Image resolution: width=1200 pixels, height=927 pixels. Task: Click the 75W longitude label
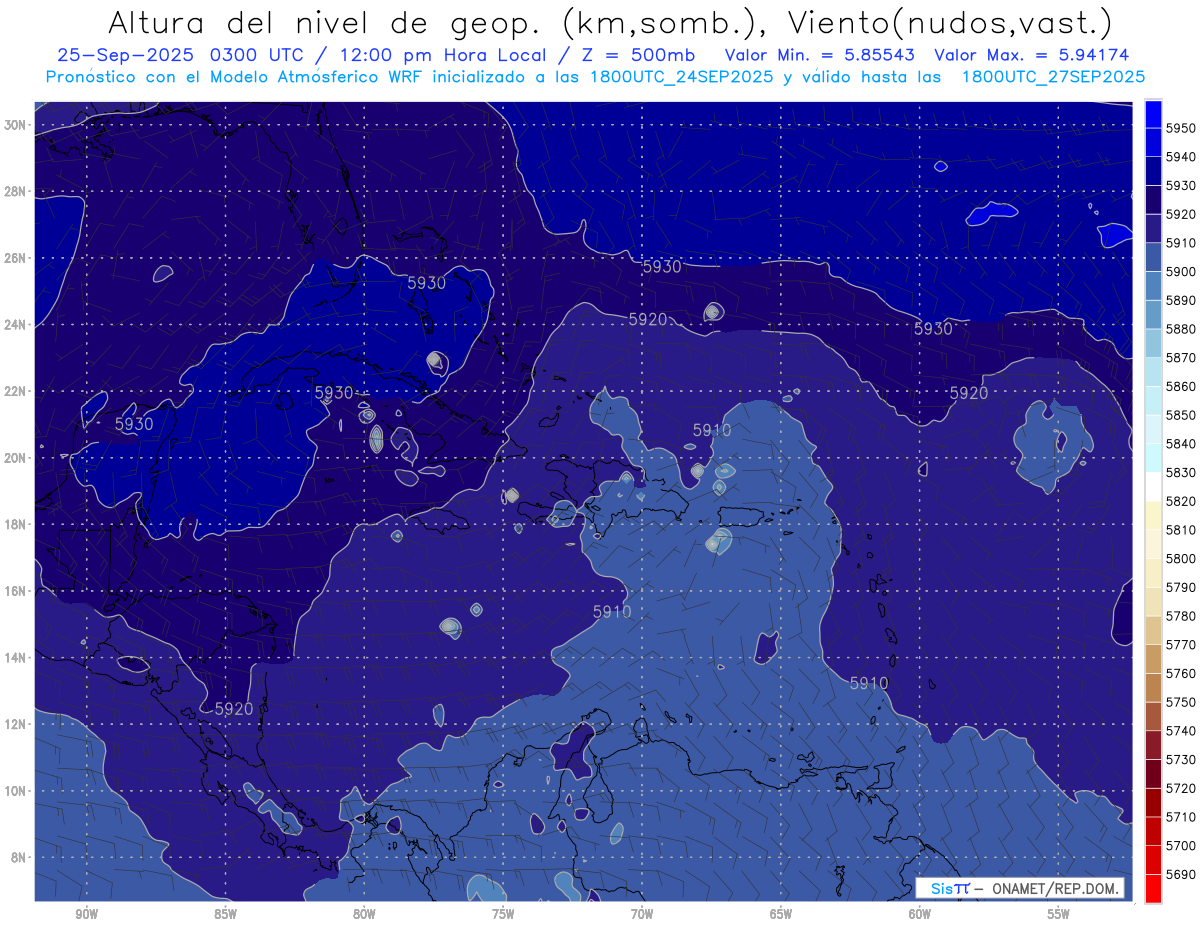tap(503, 914)
